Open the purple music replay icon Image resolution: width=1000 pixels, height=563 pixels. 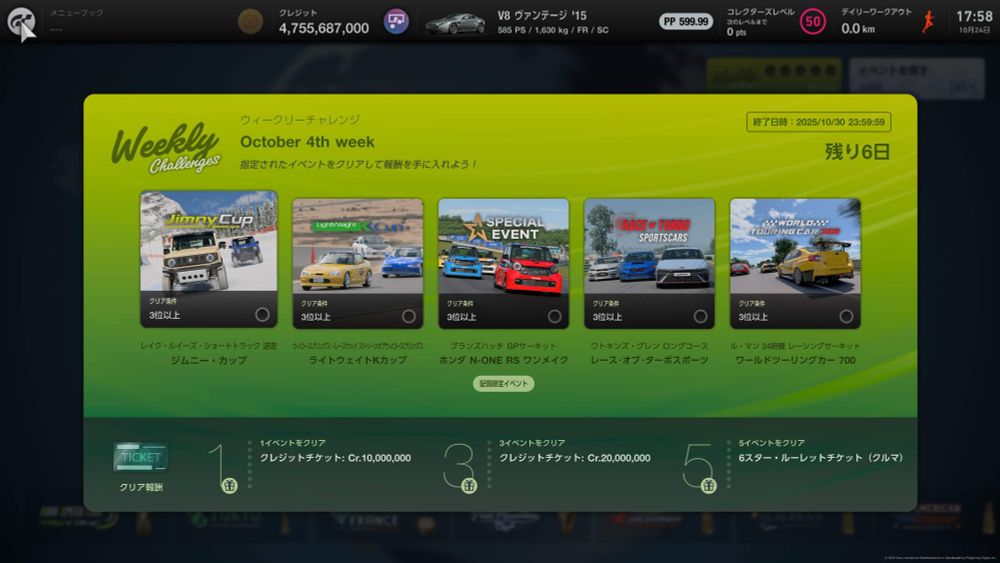tap(396, 22)
